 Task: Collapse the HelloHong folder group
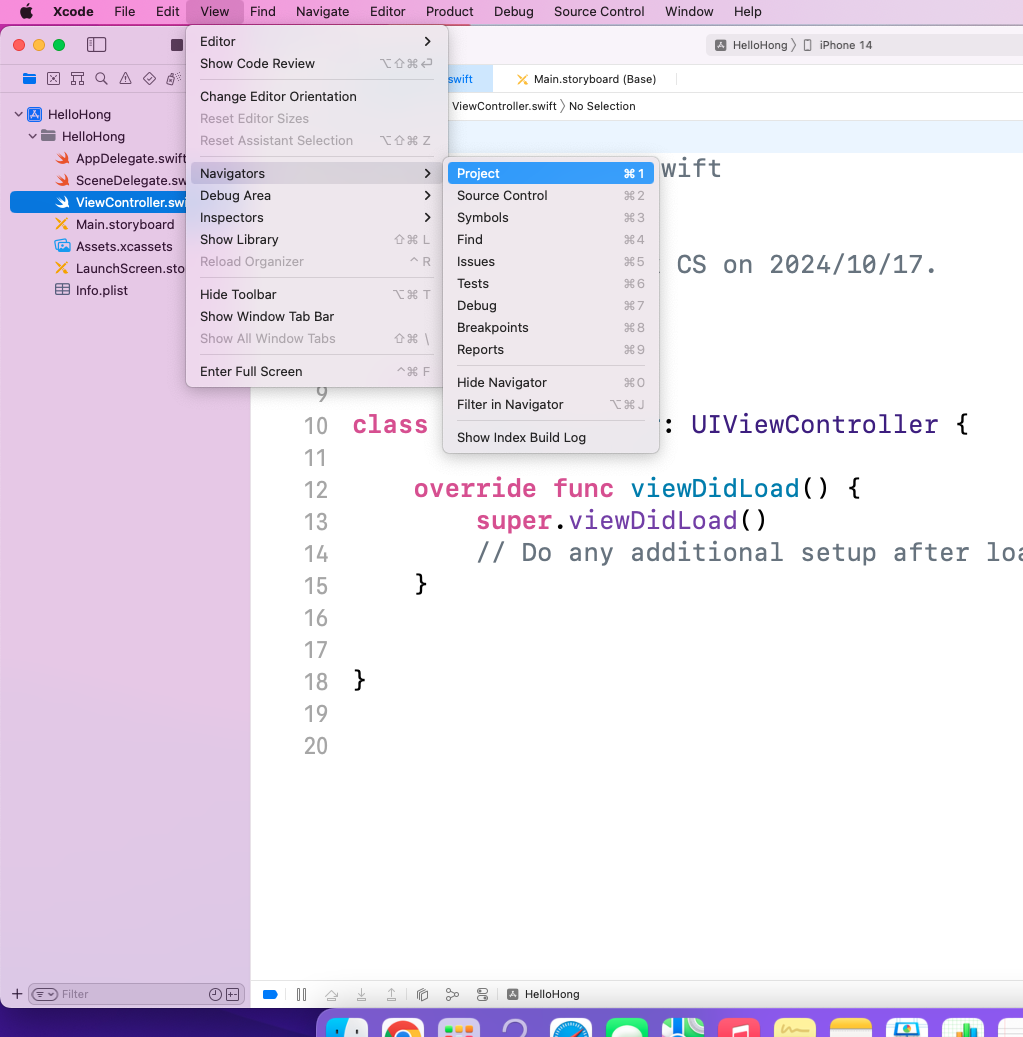click(x=32, y=136)
